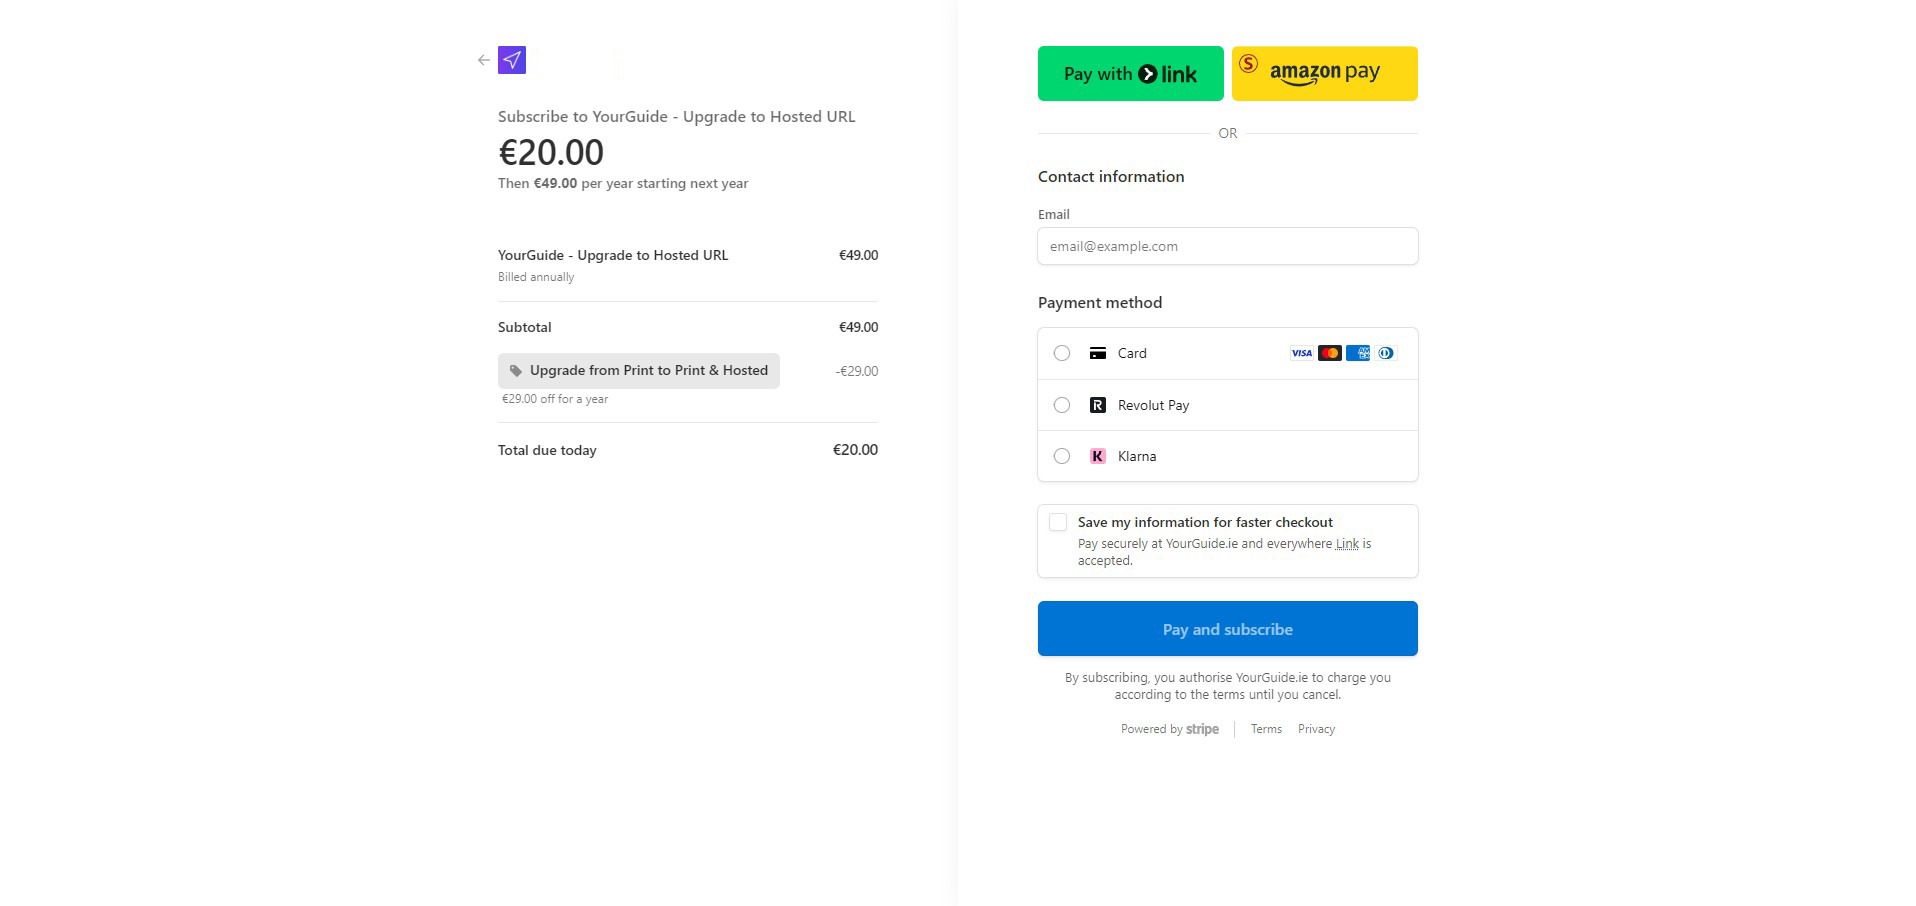Click the Revolut Pay R logo
This screenshot has height=906, width=1916.
[1097, 405]
